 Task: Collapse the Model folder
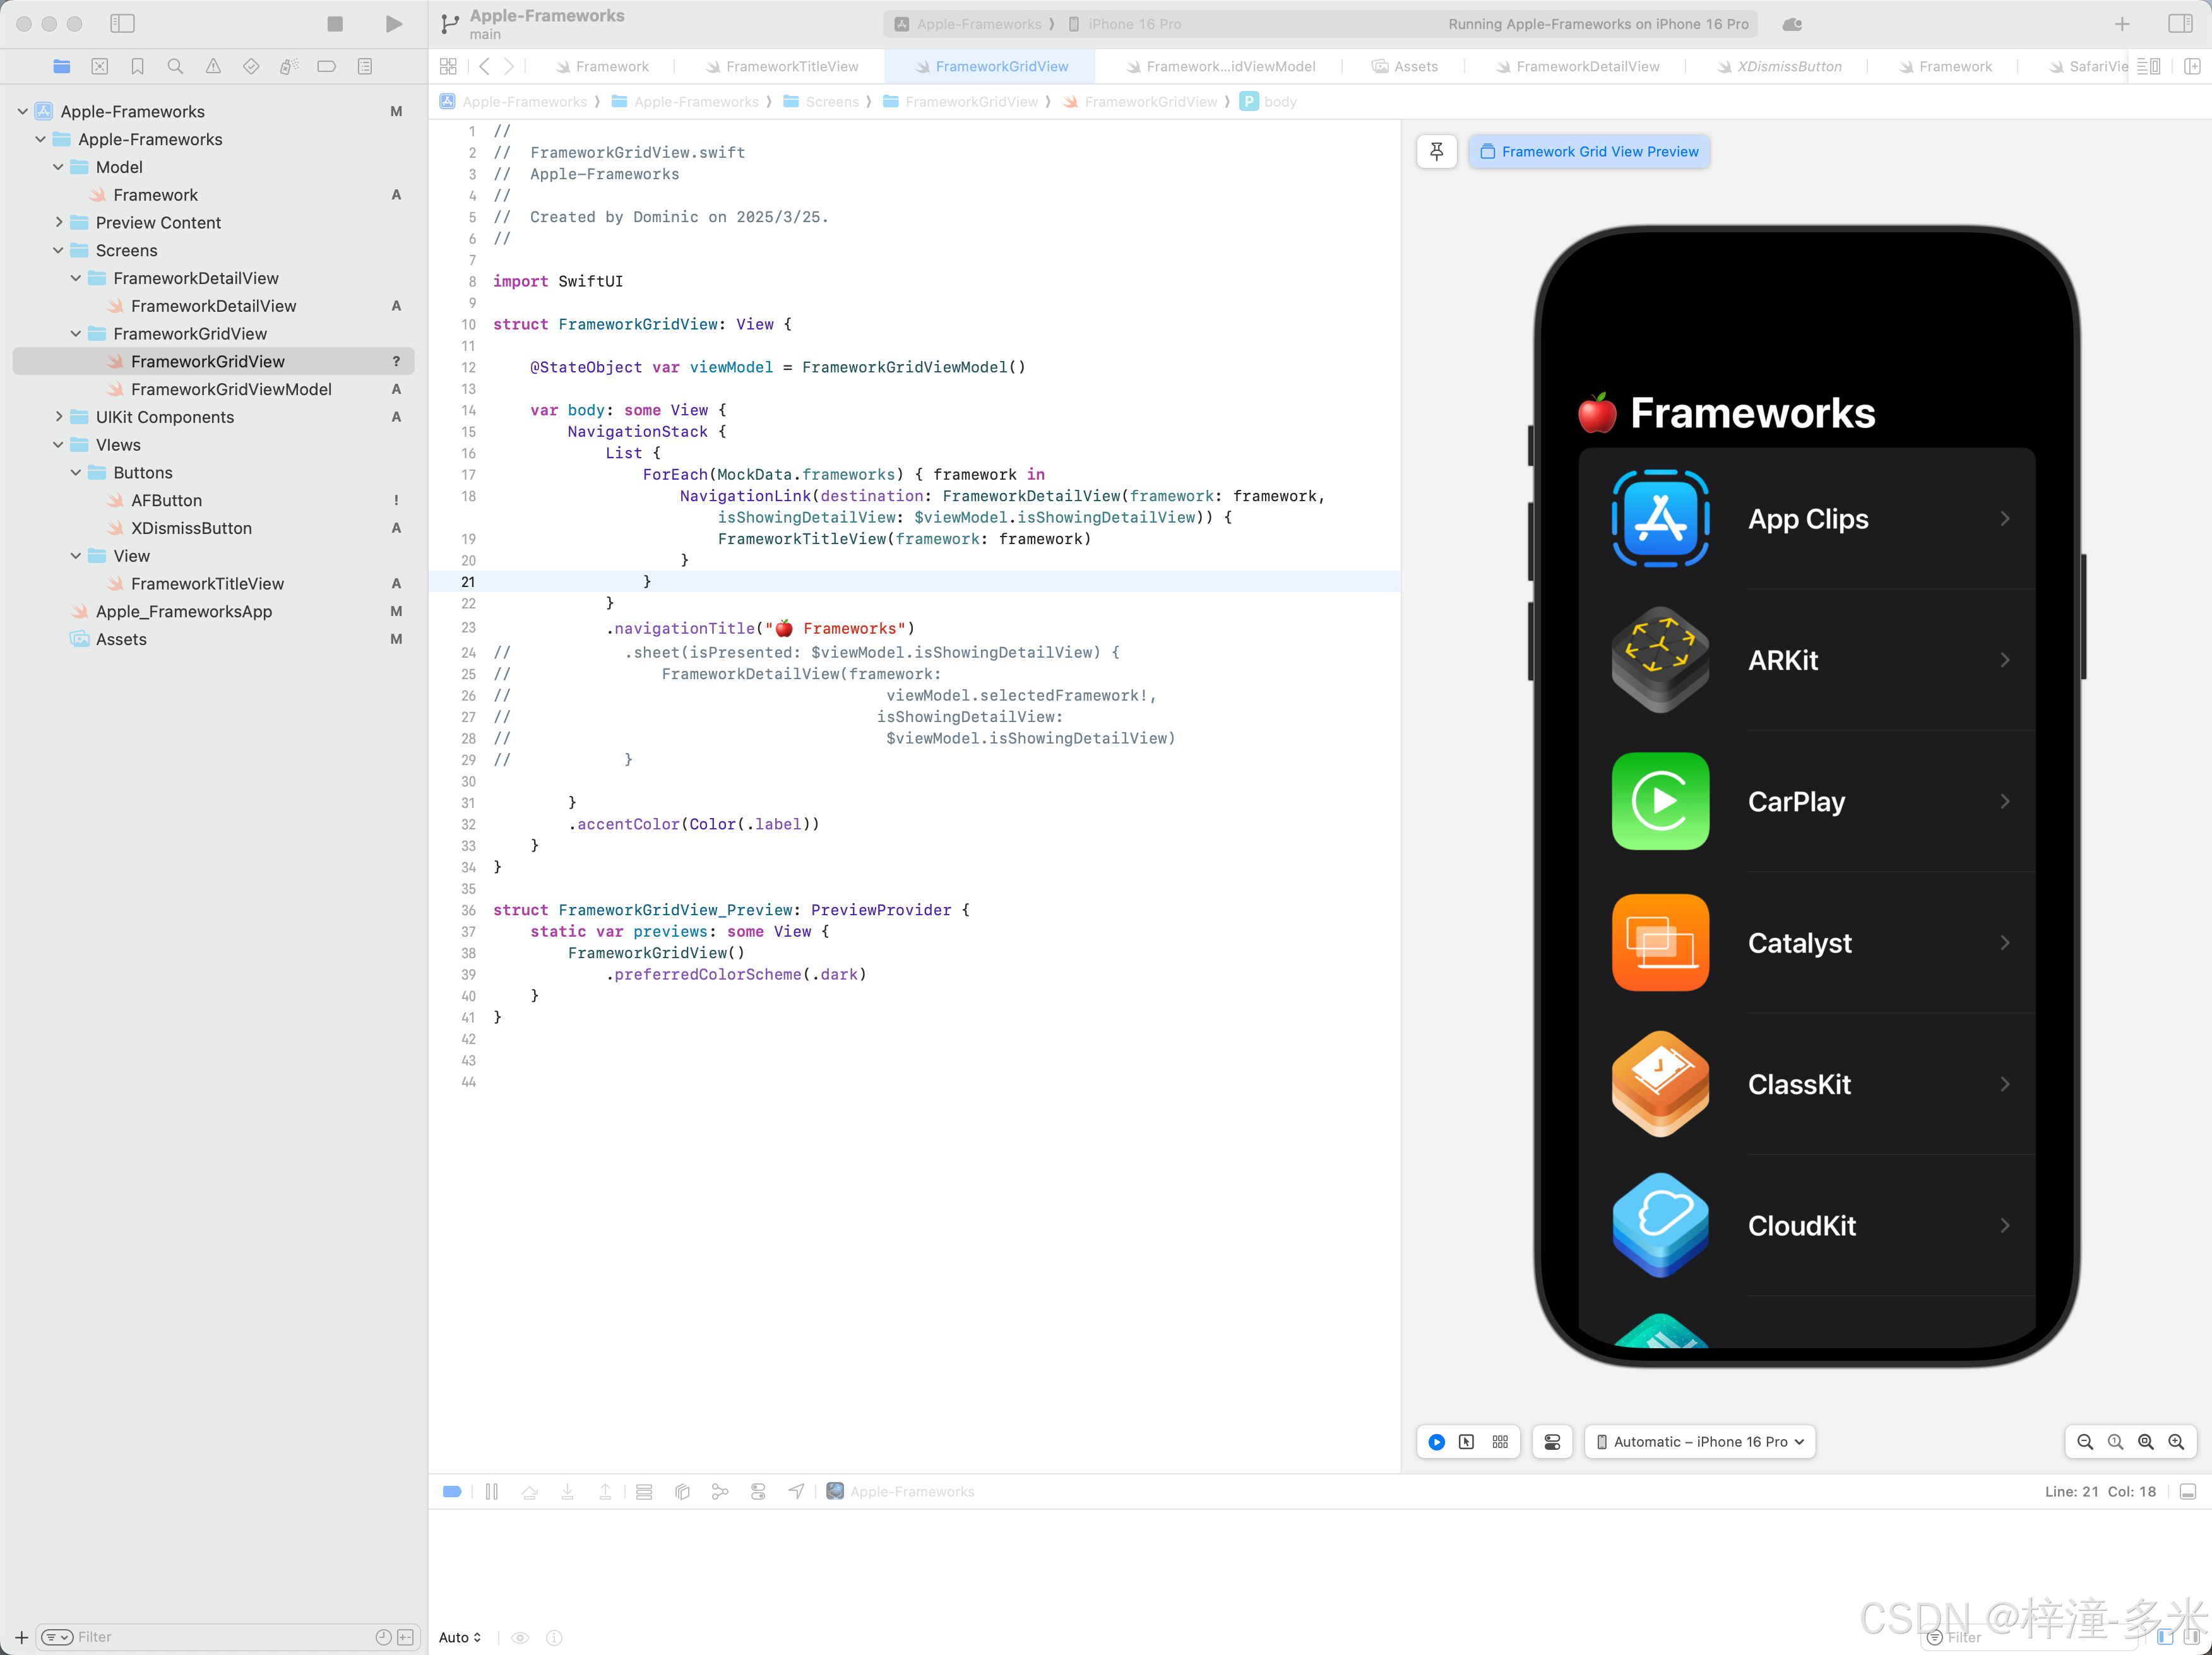[58, 167]
